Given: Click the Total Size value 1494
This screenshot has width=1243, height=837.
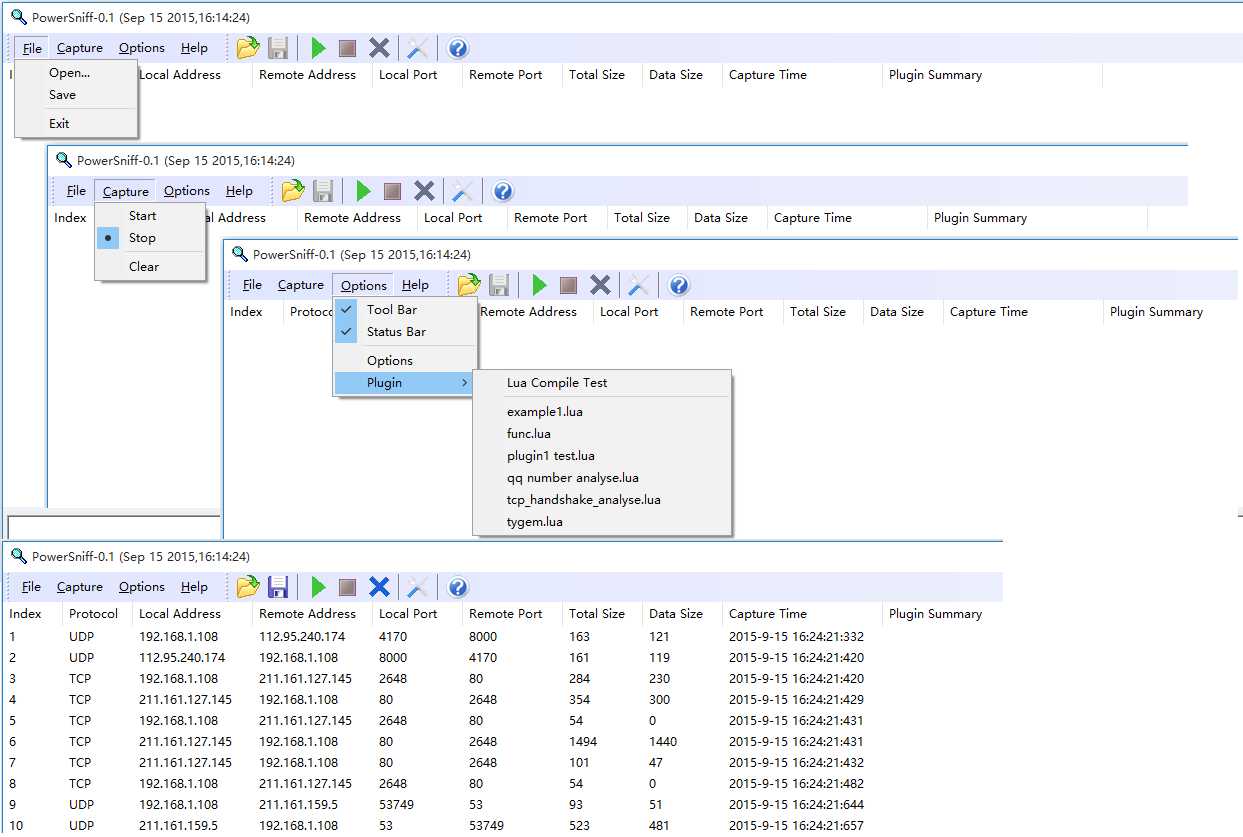Looking at the screenshot, I should pyautogui.click(x=583, y=742).
